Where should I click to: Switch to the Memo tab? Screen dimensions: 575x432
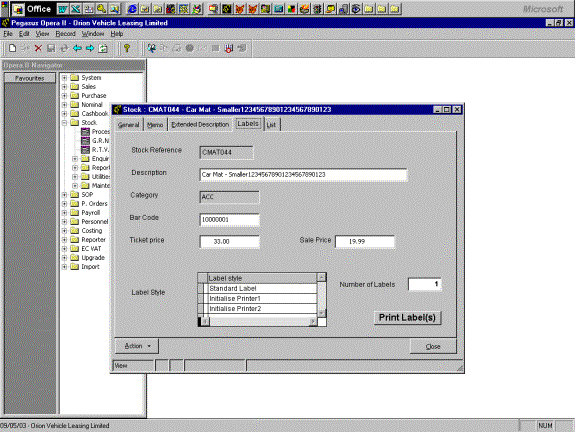155,125
